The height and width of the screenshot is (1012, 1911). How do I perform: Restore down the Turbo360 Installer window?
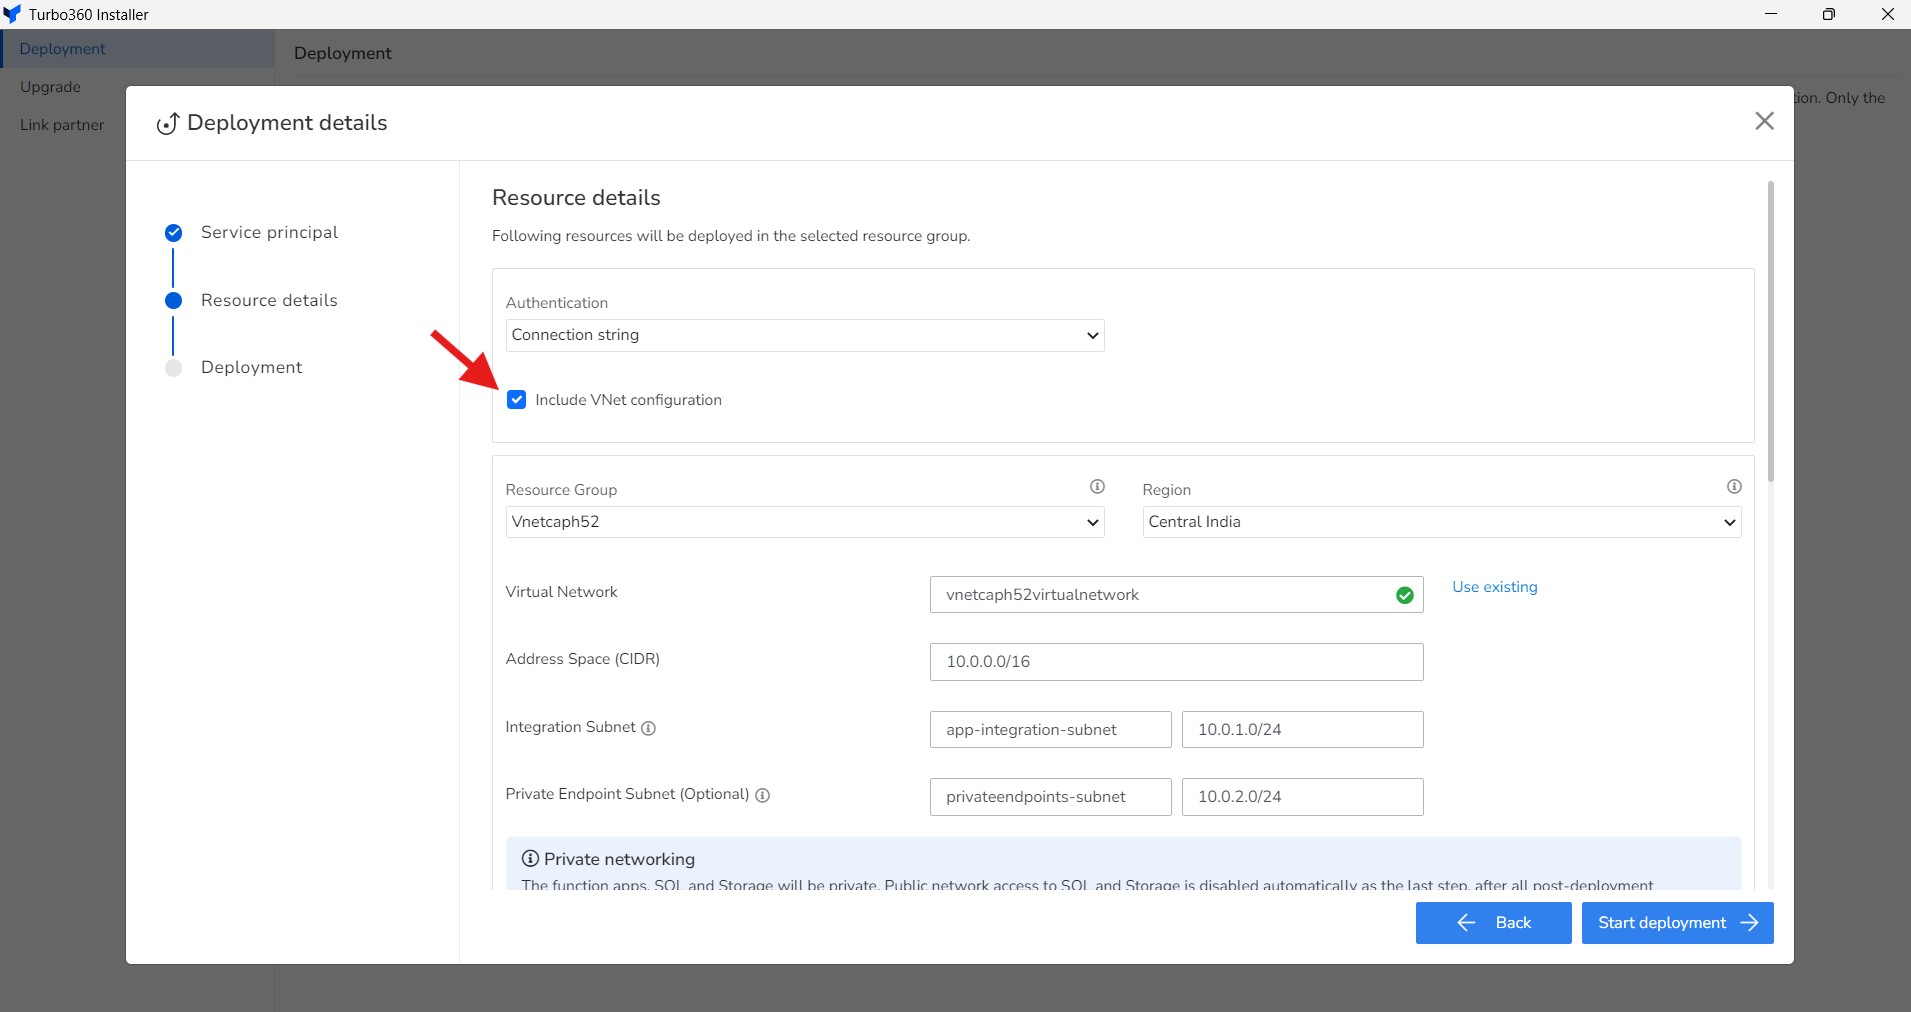(x=1828, y=14)
